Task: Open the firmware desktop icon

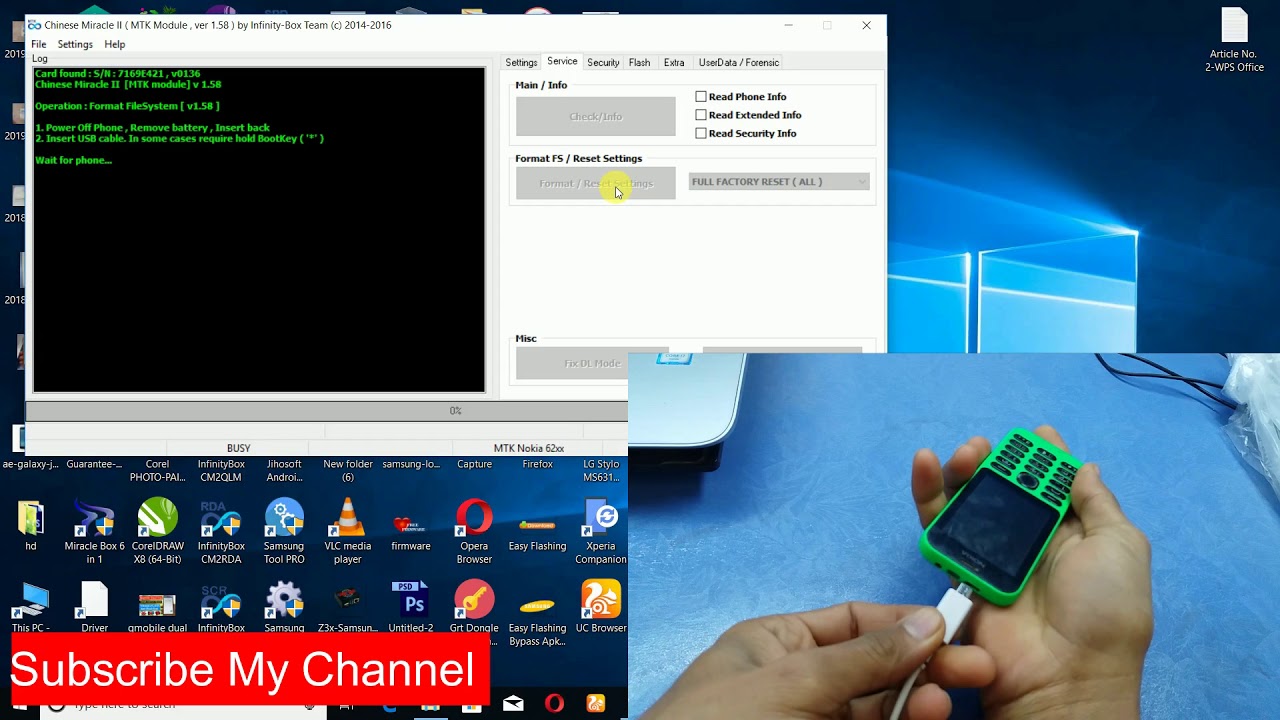Action: click(x=411, y=525)
